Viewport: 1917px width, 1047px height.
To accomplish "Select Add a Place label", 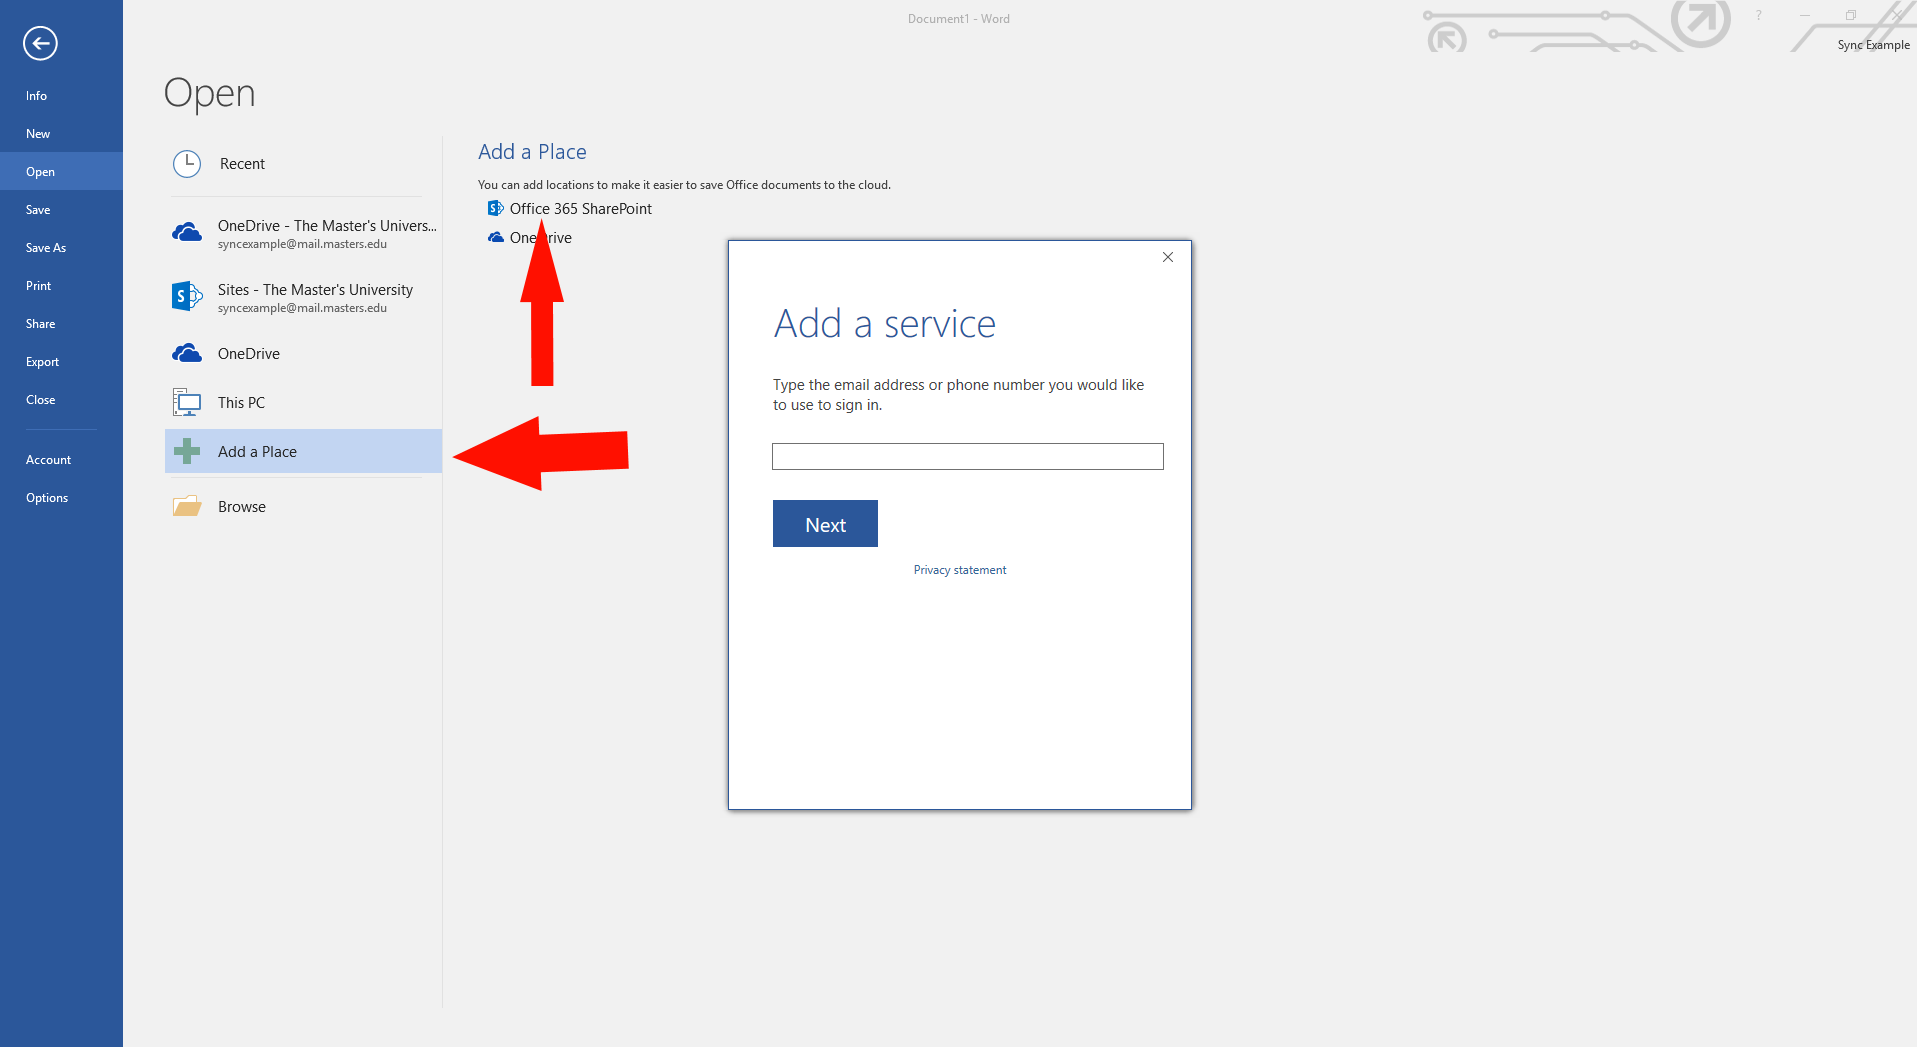I will pos(257,452).
